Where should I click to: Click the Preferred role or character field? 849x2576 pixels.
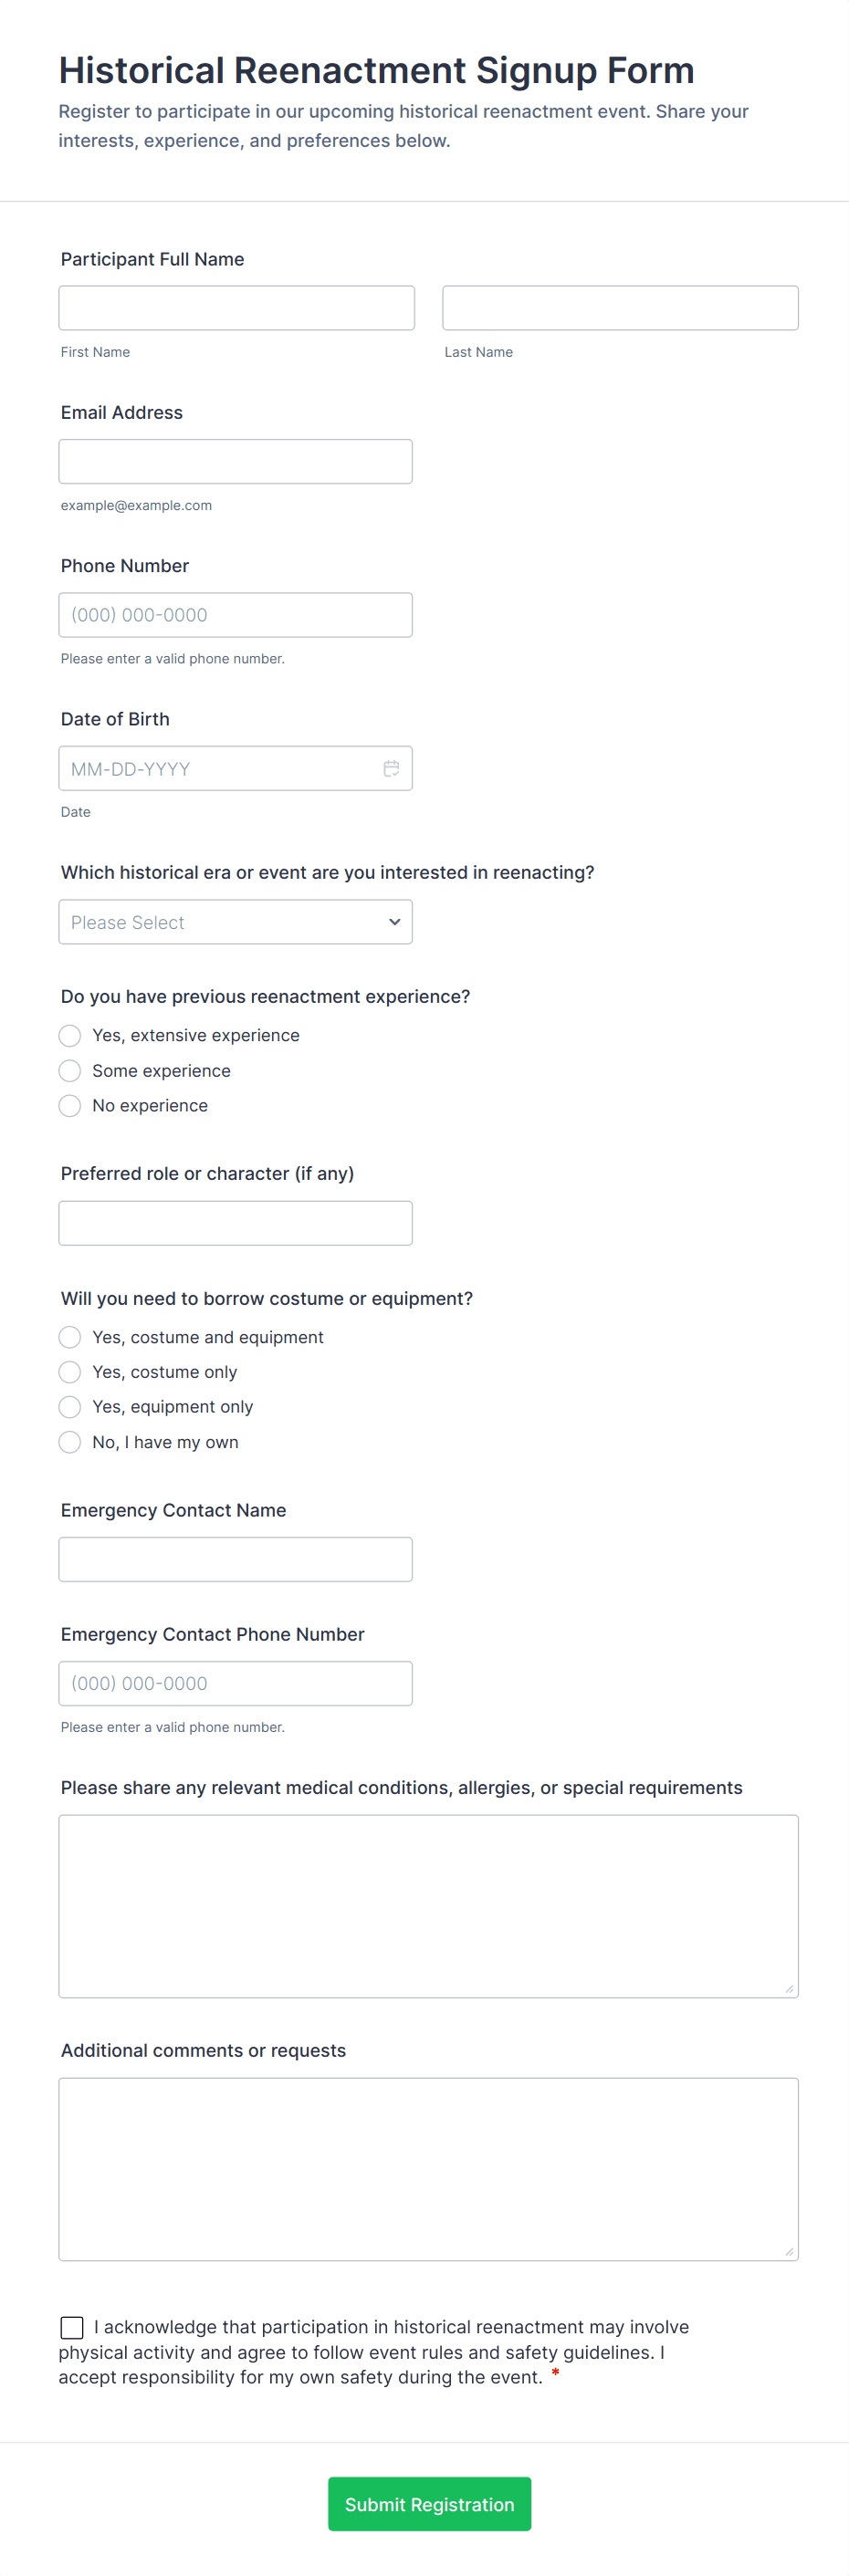[x=235, y=1223]
